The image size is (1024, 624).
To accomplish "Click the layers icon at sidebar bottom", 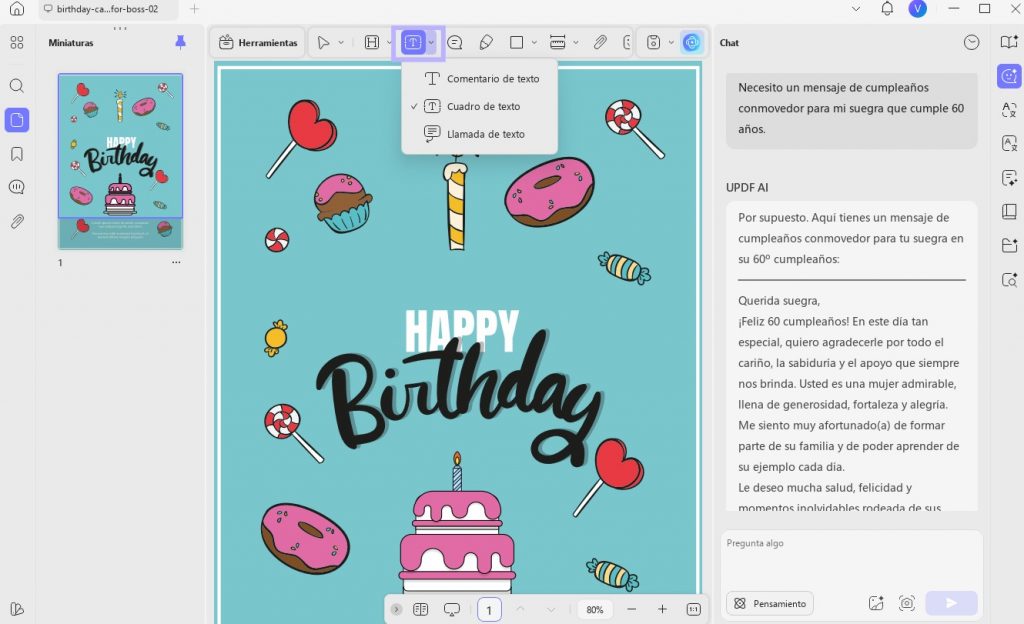I will coord(17,609).
